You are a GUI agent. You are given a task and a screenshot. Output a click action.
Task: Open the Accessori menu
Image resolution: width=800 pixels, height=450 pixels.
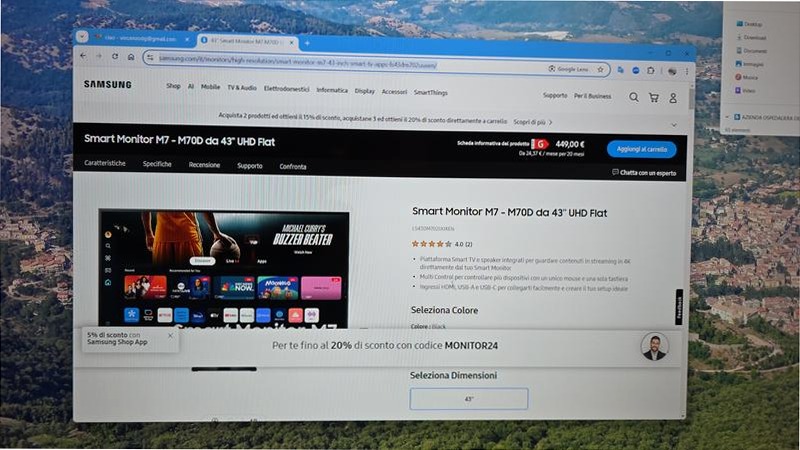click(x=394, y=92)
